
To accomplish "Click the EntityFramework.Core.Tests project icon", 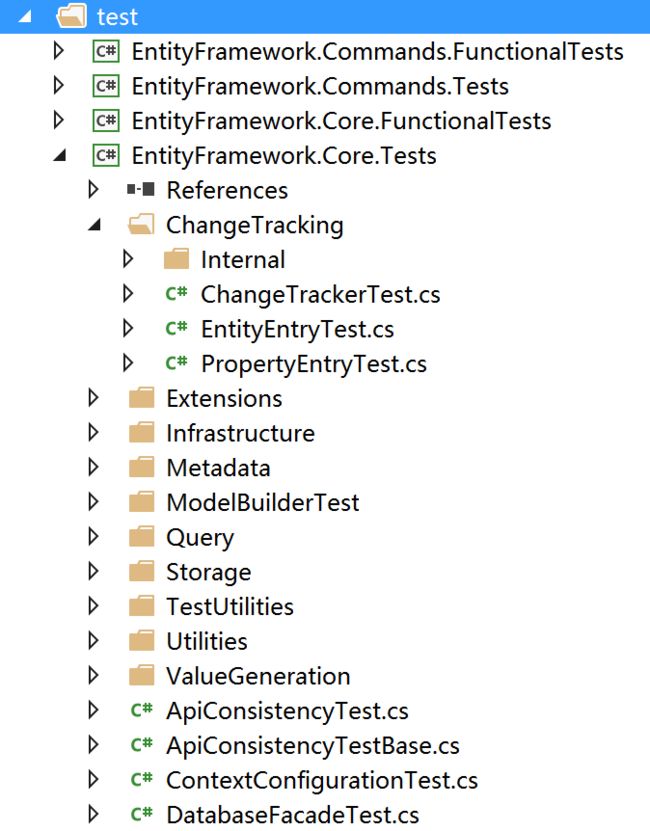I will click(106, 155).
